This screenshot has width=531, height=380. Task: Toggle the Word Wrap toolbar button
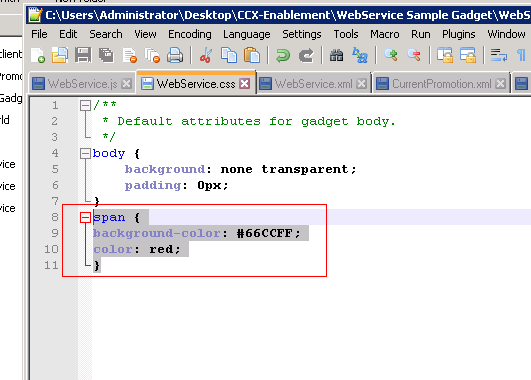tap(498, 55)
